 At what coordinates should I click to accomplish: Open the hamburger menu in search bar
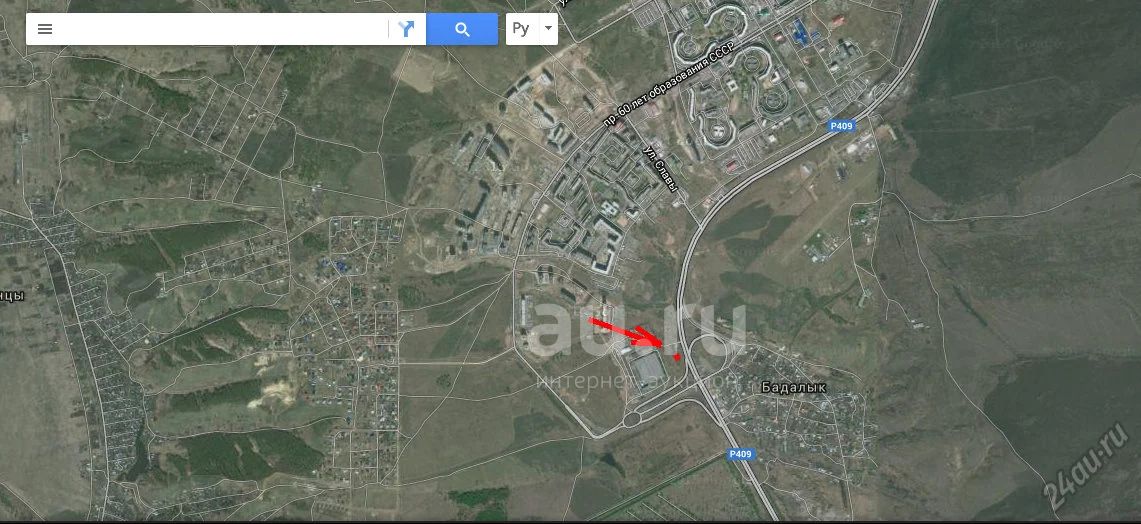45,29
